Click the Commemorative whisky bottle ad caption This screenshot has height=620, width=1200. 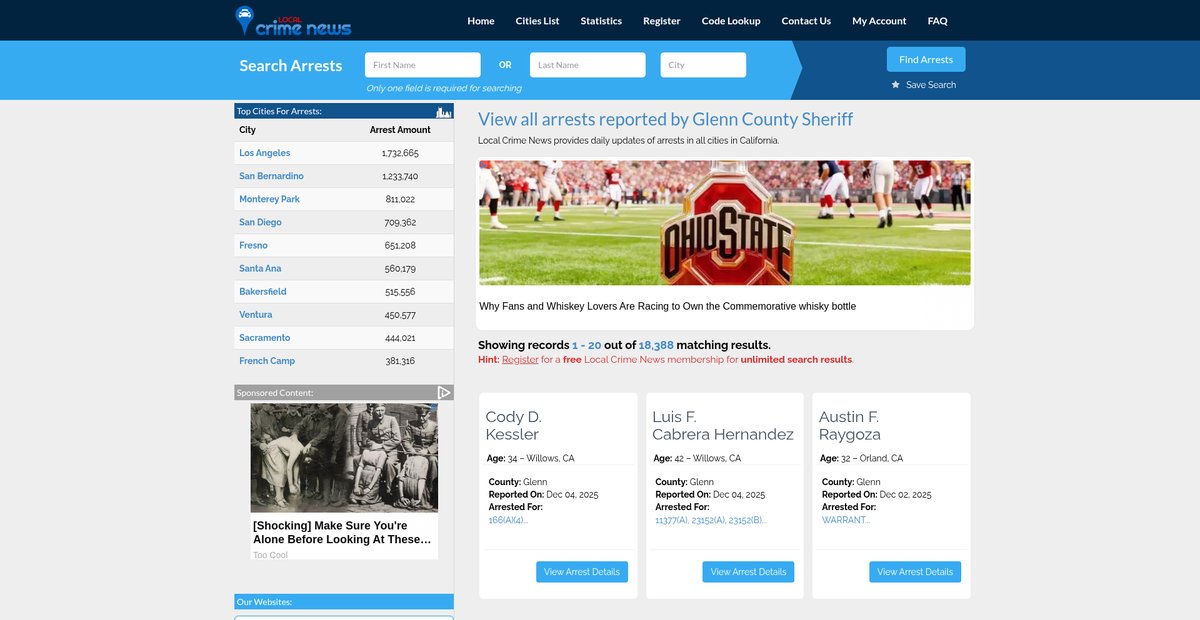point(667,306)
